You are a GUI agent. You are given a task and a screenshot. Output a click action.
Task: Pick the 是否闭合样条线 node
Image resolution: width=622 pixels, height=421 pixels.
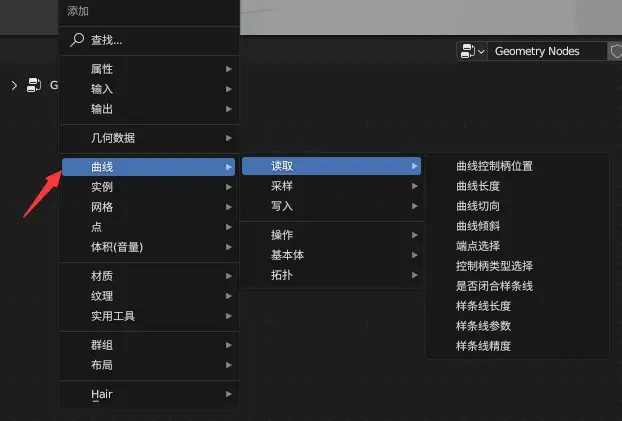(494, 286)
